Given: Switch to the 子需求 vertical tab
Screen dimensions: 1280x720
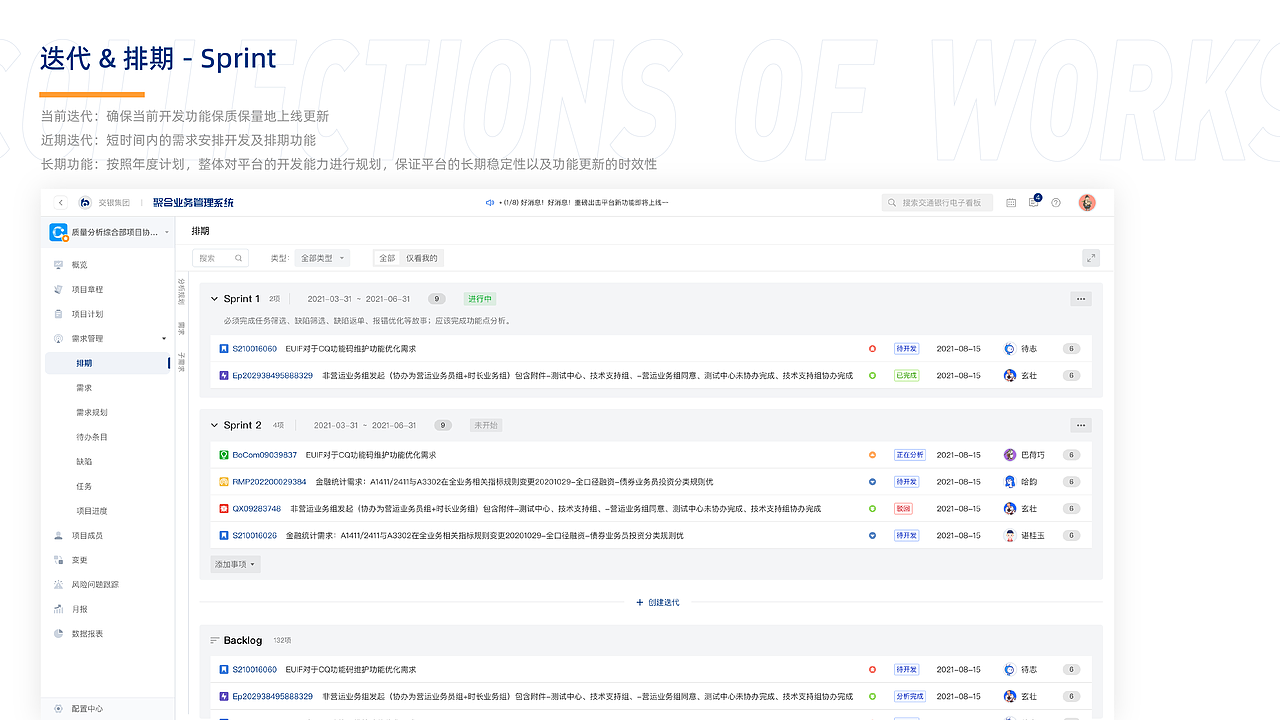Looking at the screenshot, I should [x=181, y=361].
